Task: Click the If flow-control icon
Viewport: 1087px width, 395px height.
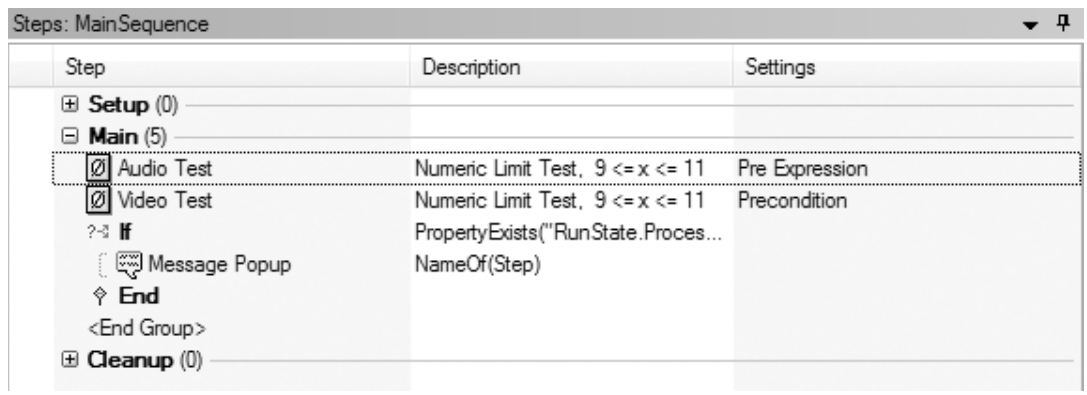Action: [x=98, y=234]
